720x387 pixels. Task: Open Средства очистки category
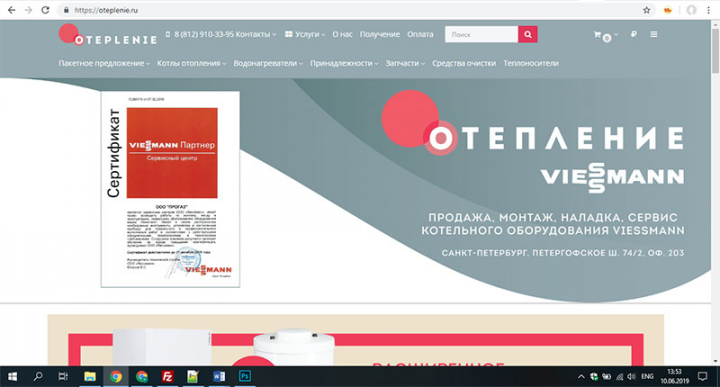(464, 63)
